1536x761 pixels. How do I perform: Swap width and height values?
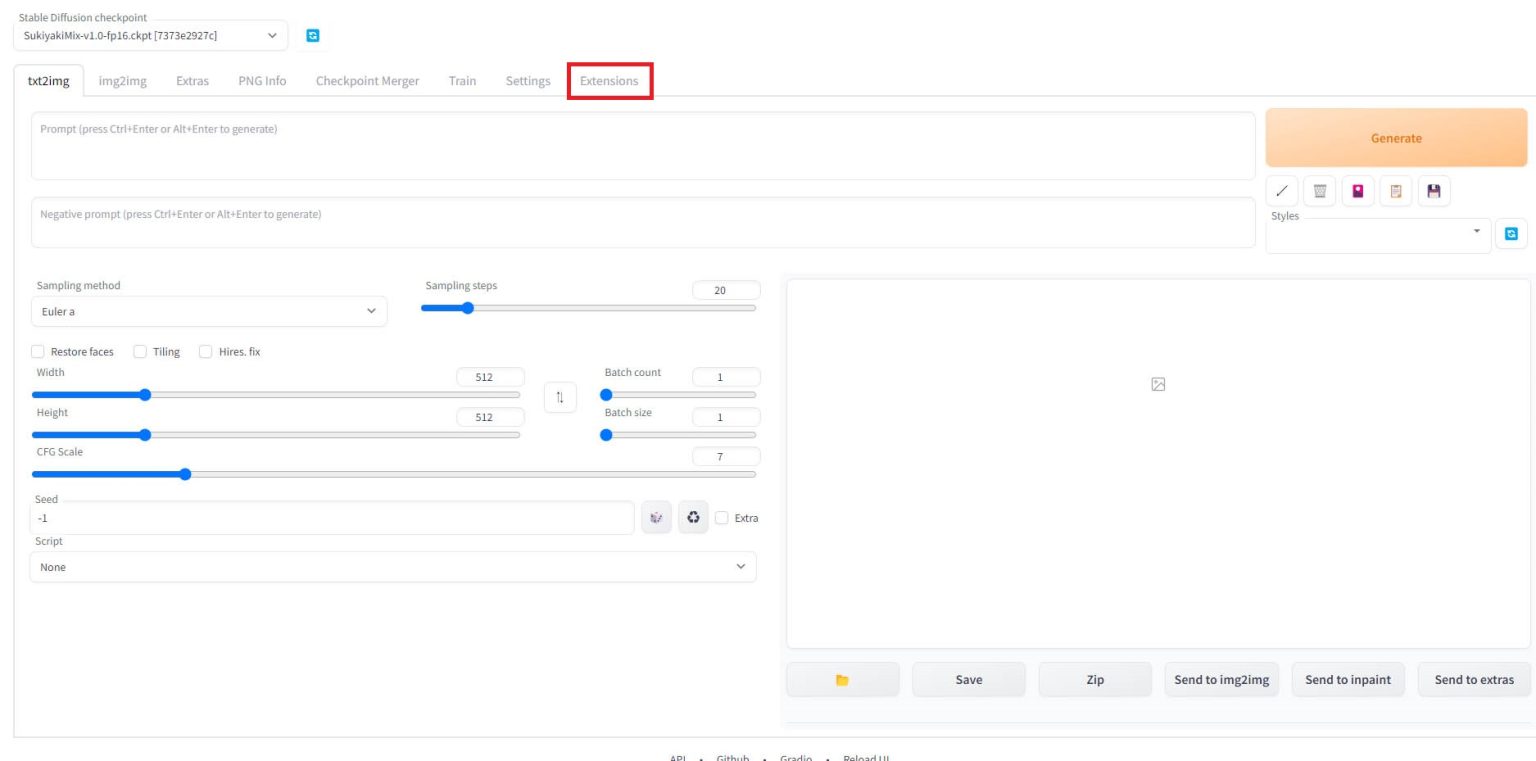tap(560, 397)
